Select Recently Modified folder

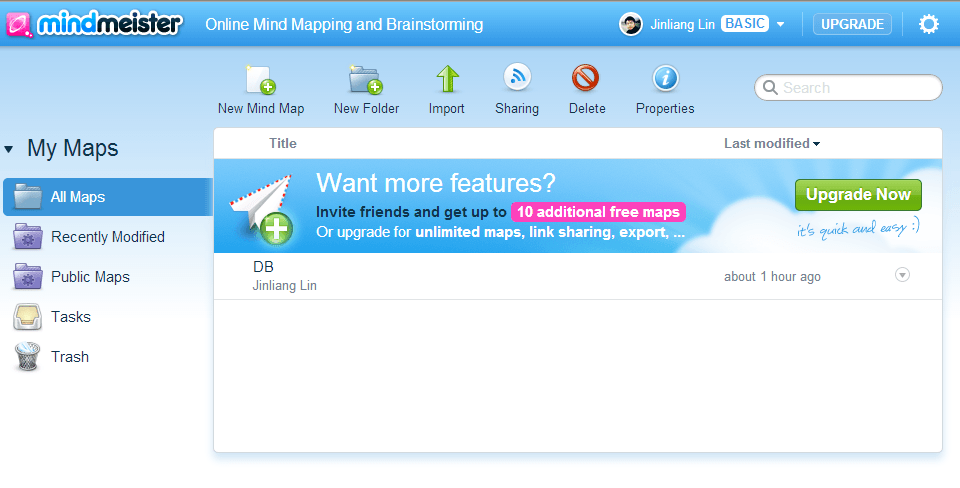[108, 237]
